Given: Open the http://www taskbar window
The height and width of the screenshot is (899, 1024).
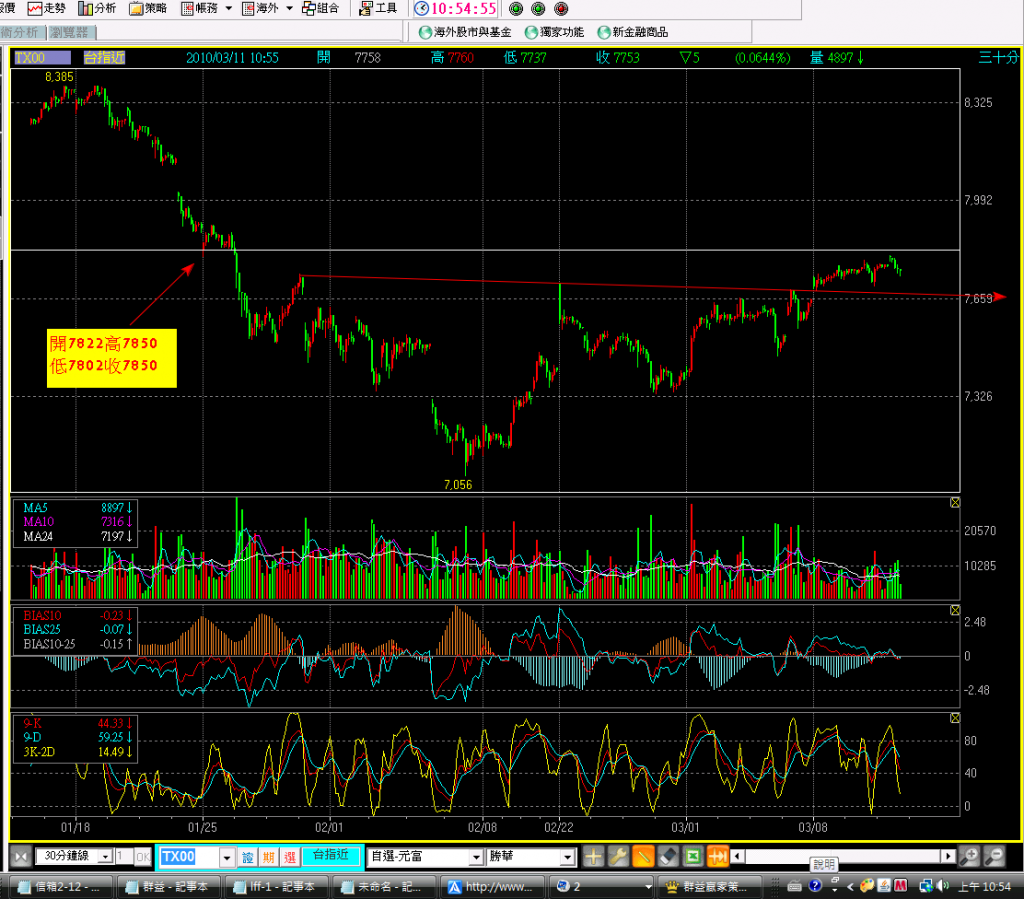Looking at the screenshot, I should point(491,887).
